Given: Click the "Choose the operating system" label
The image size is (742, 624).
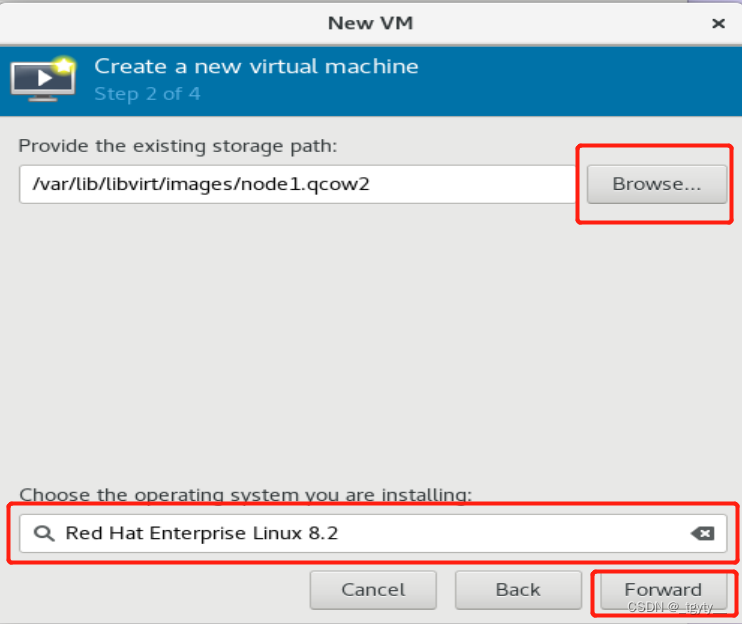Looking at the screenshot, I should 245,494.
